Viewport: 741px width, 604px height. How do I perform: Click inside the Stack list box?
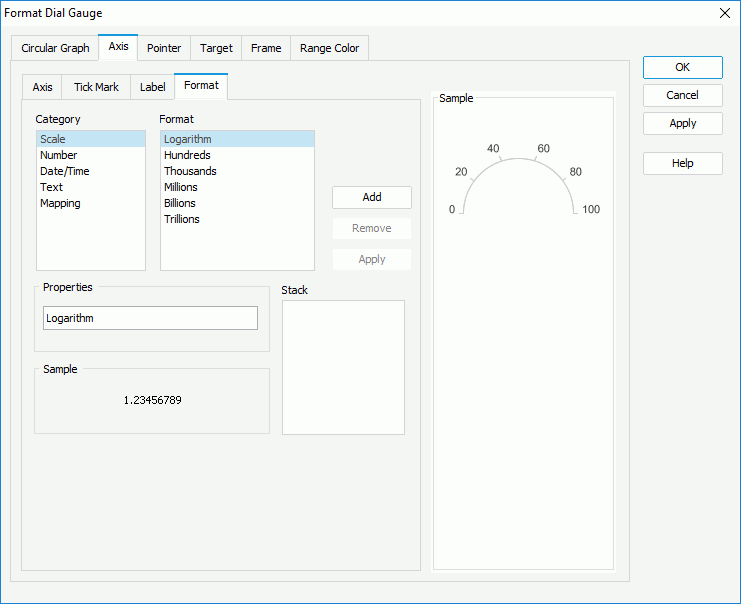tap(343, 367)
